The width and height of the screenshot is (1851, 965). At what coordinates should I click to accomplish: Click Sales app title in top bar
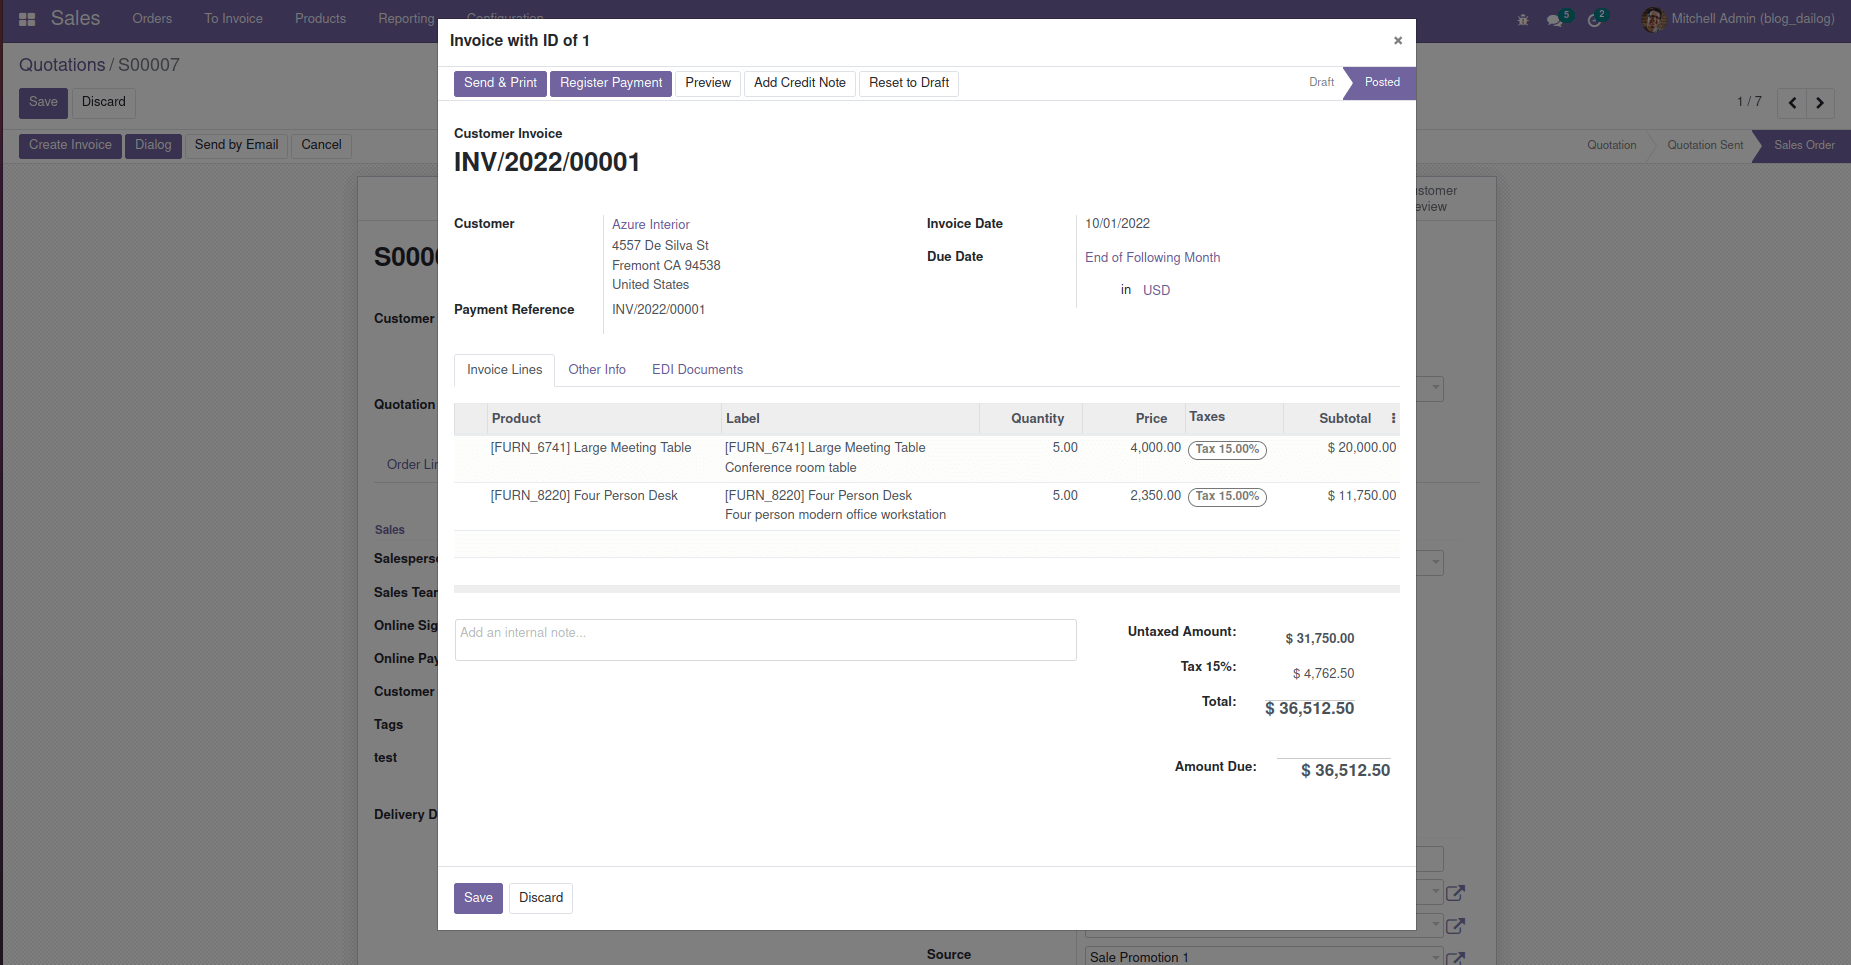(x=75, y=19)
